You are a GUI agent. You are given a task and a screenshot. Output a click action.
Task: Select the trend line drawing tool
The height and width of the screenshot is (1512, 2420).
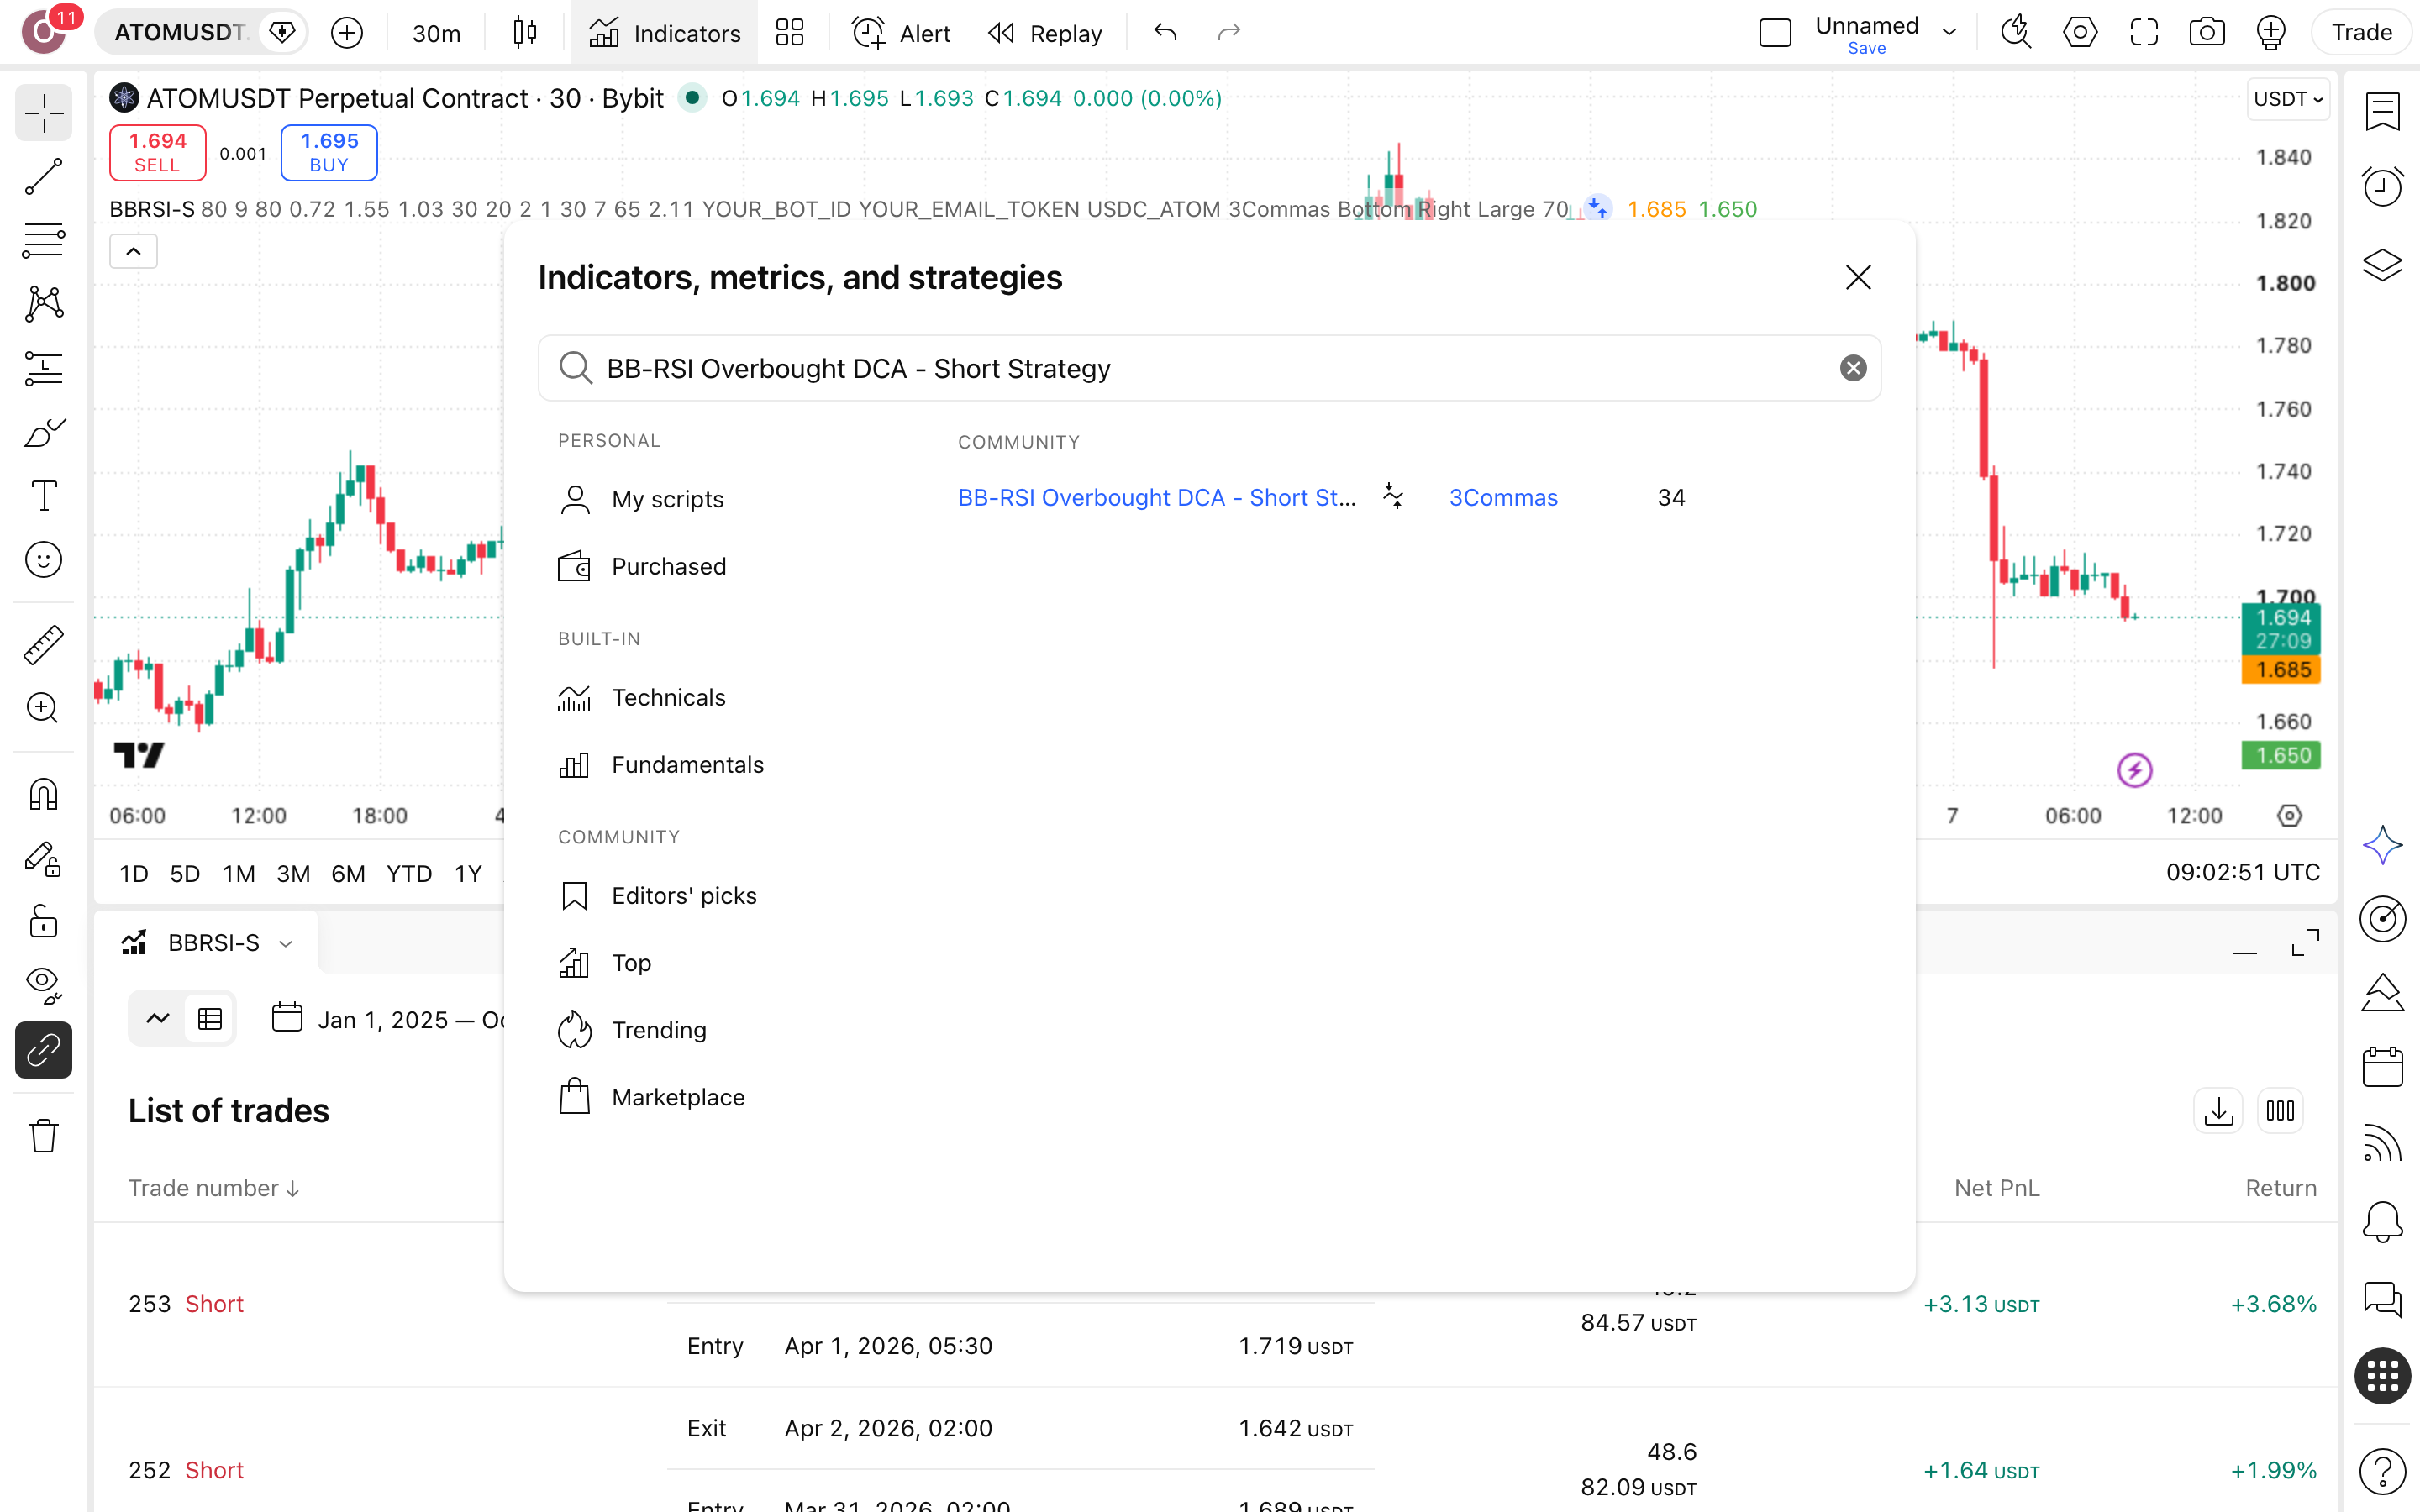(43, 177)
